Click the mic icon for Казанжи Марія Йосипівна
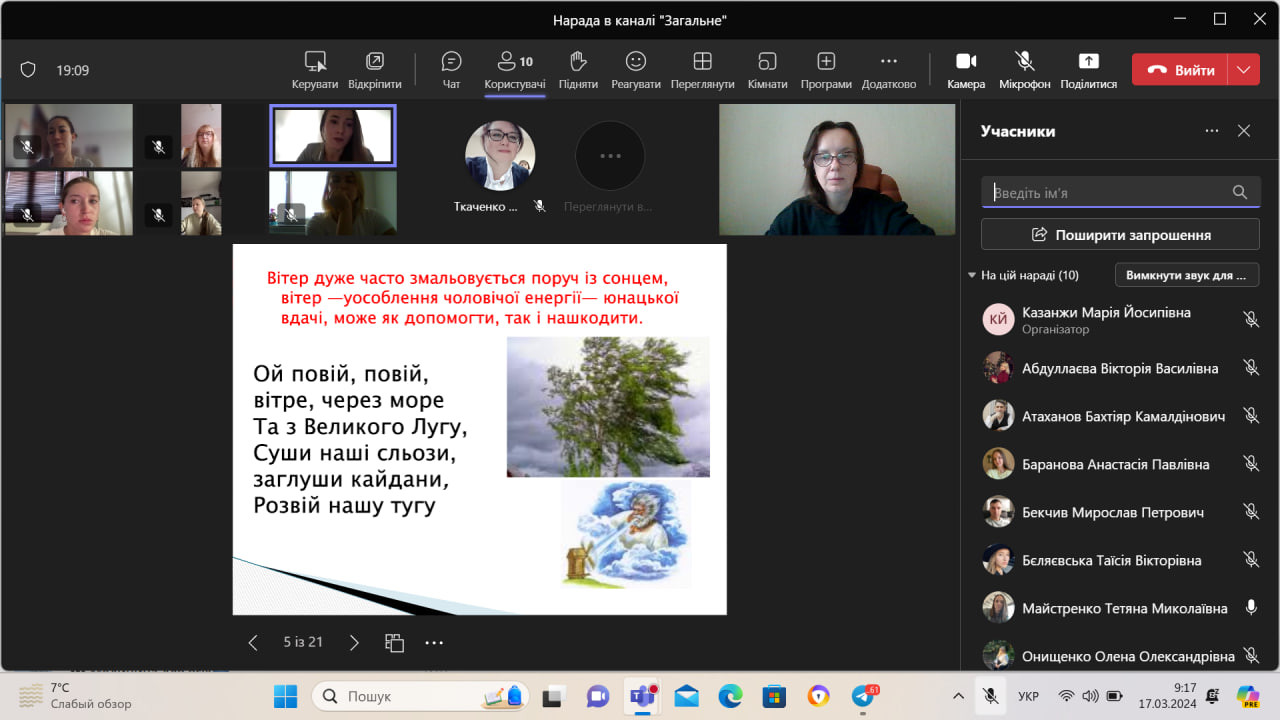 (1250, 319)
